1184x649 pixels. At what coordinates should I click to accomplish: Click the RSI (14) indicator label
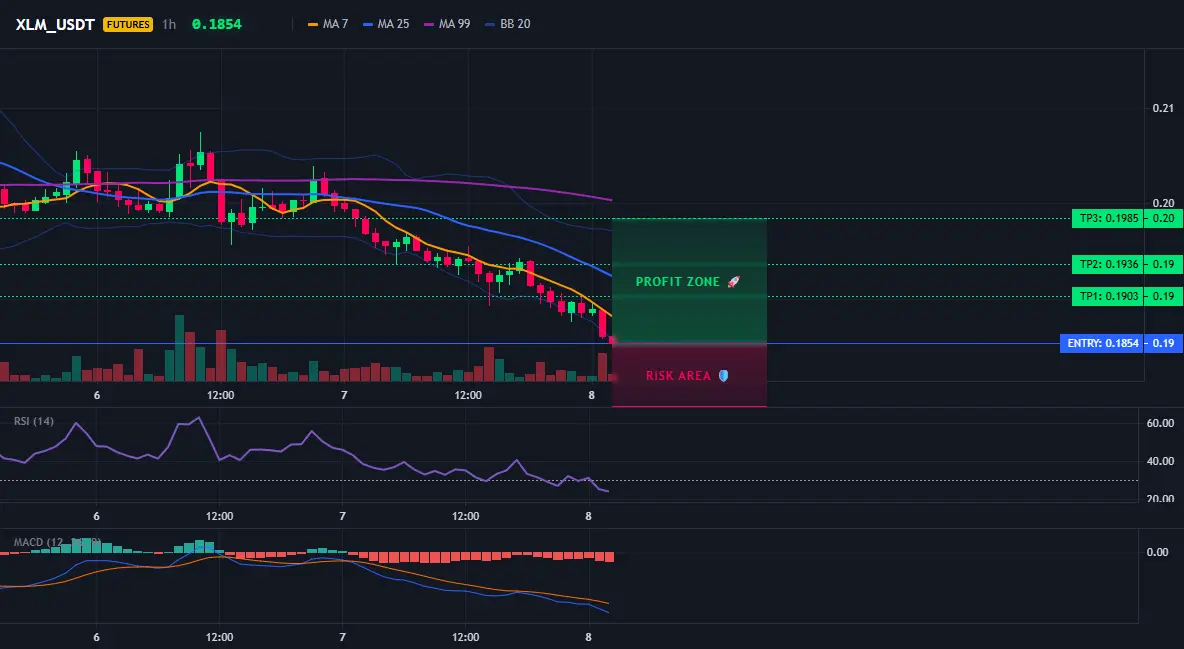pyautogui.click(x=33, y=421)
